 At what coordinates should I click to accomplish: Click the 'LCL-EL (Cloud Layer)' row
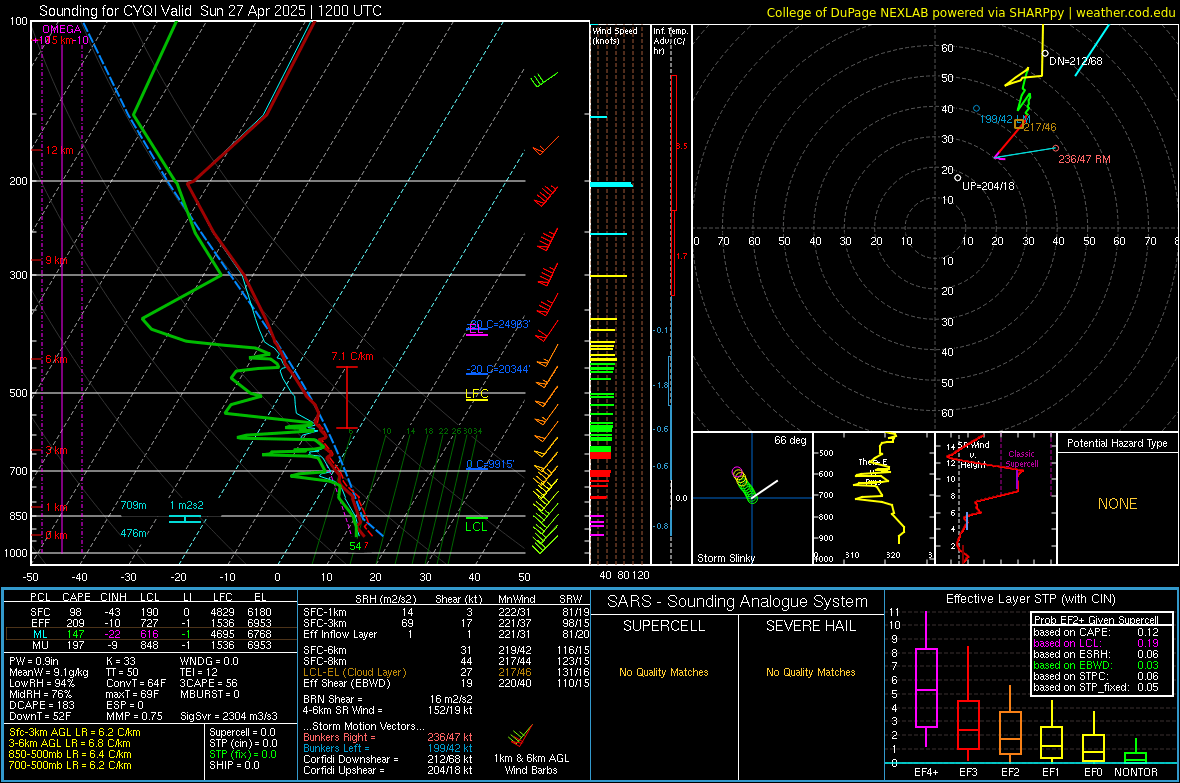point(446,672)
